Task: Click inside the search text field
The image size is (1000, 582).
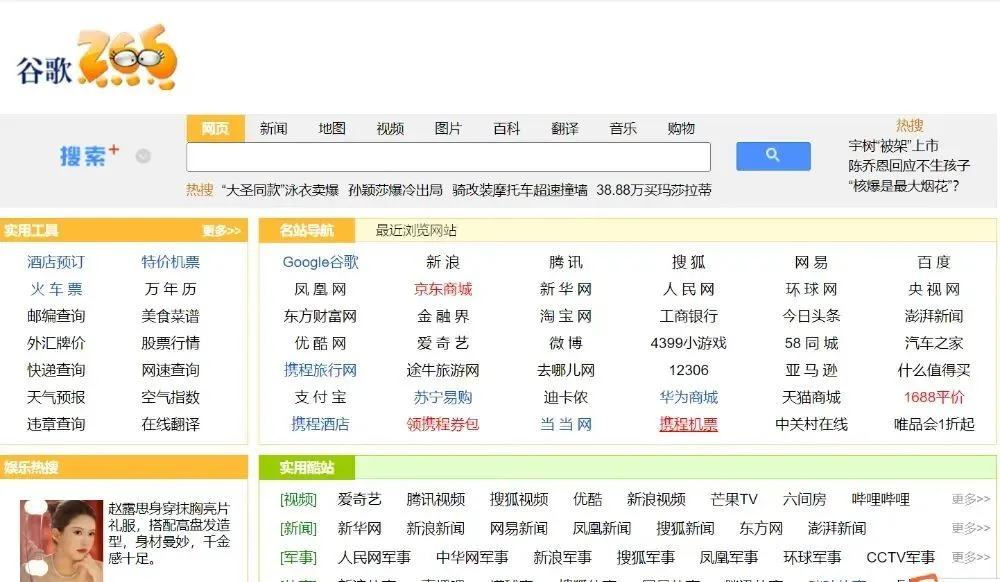Action: click(448, 157)
